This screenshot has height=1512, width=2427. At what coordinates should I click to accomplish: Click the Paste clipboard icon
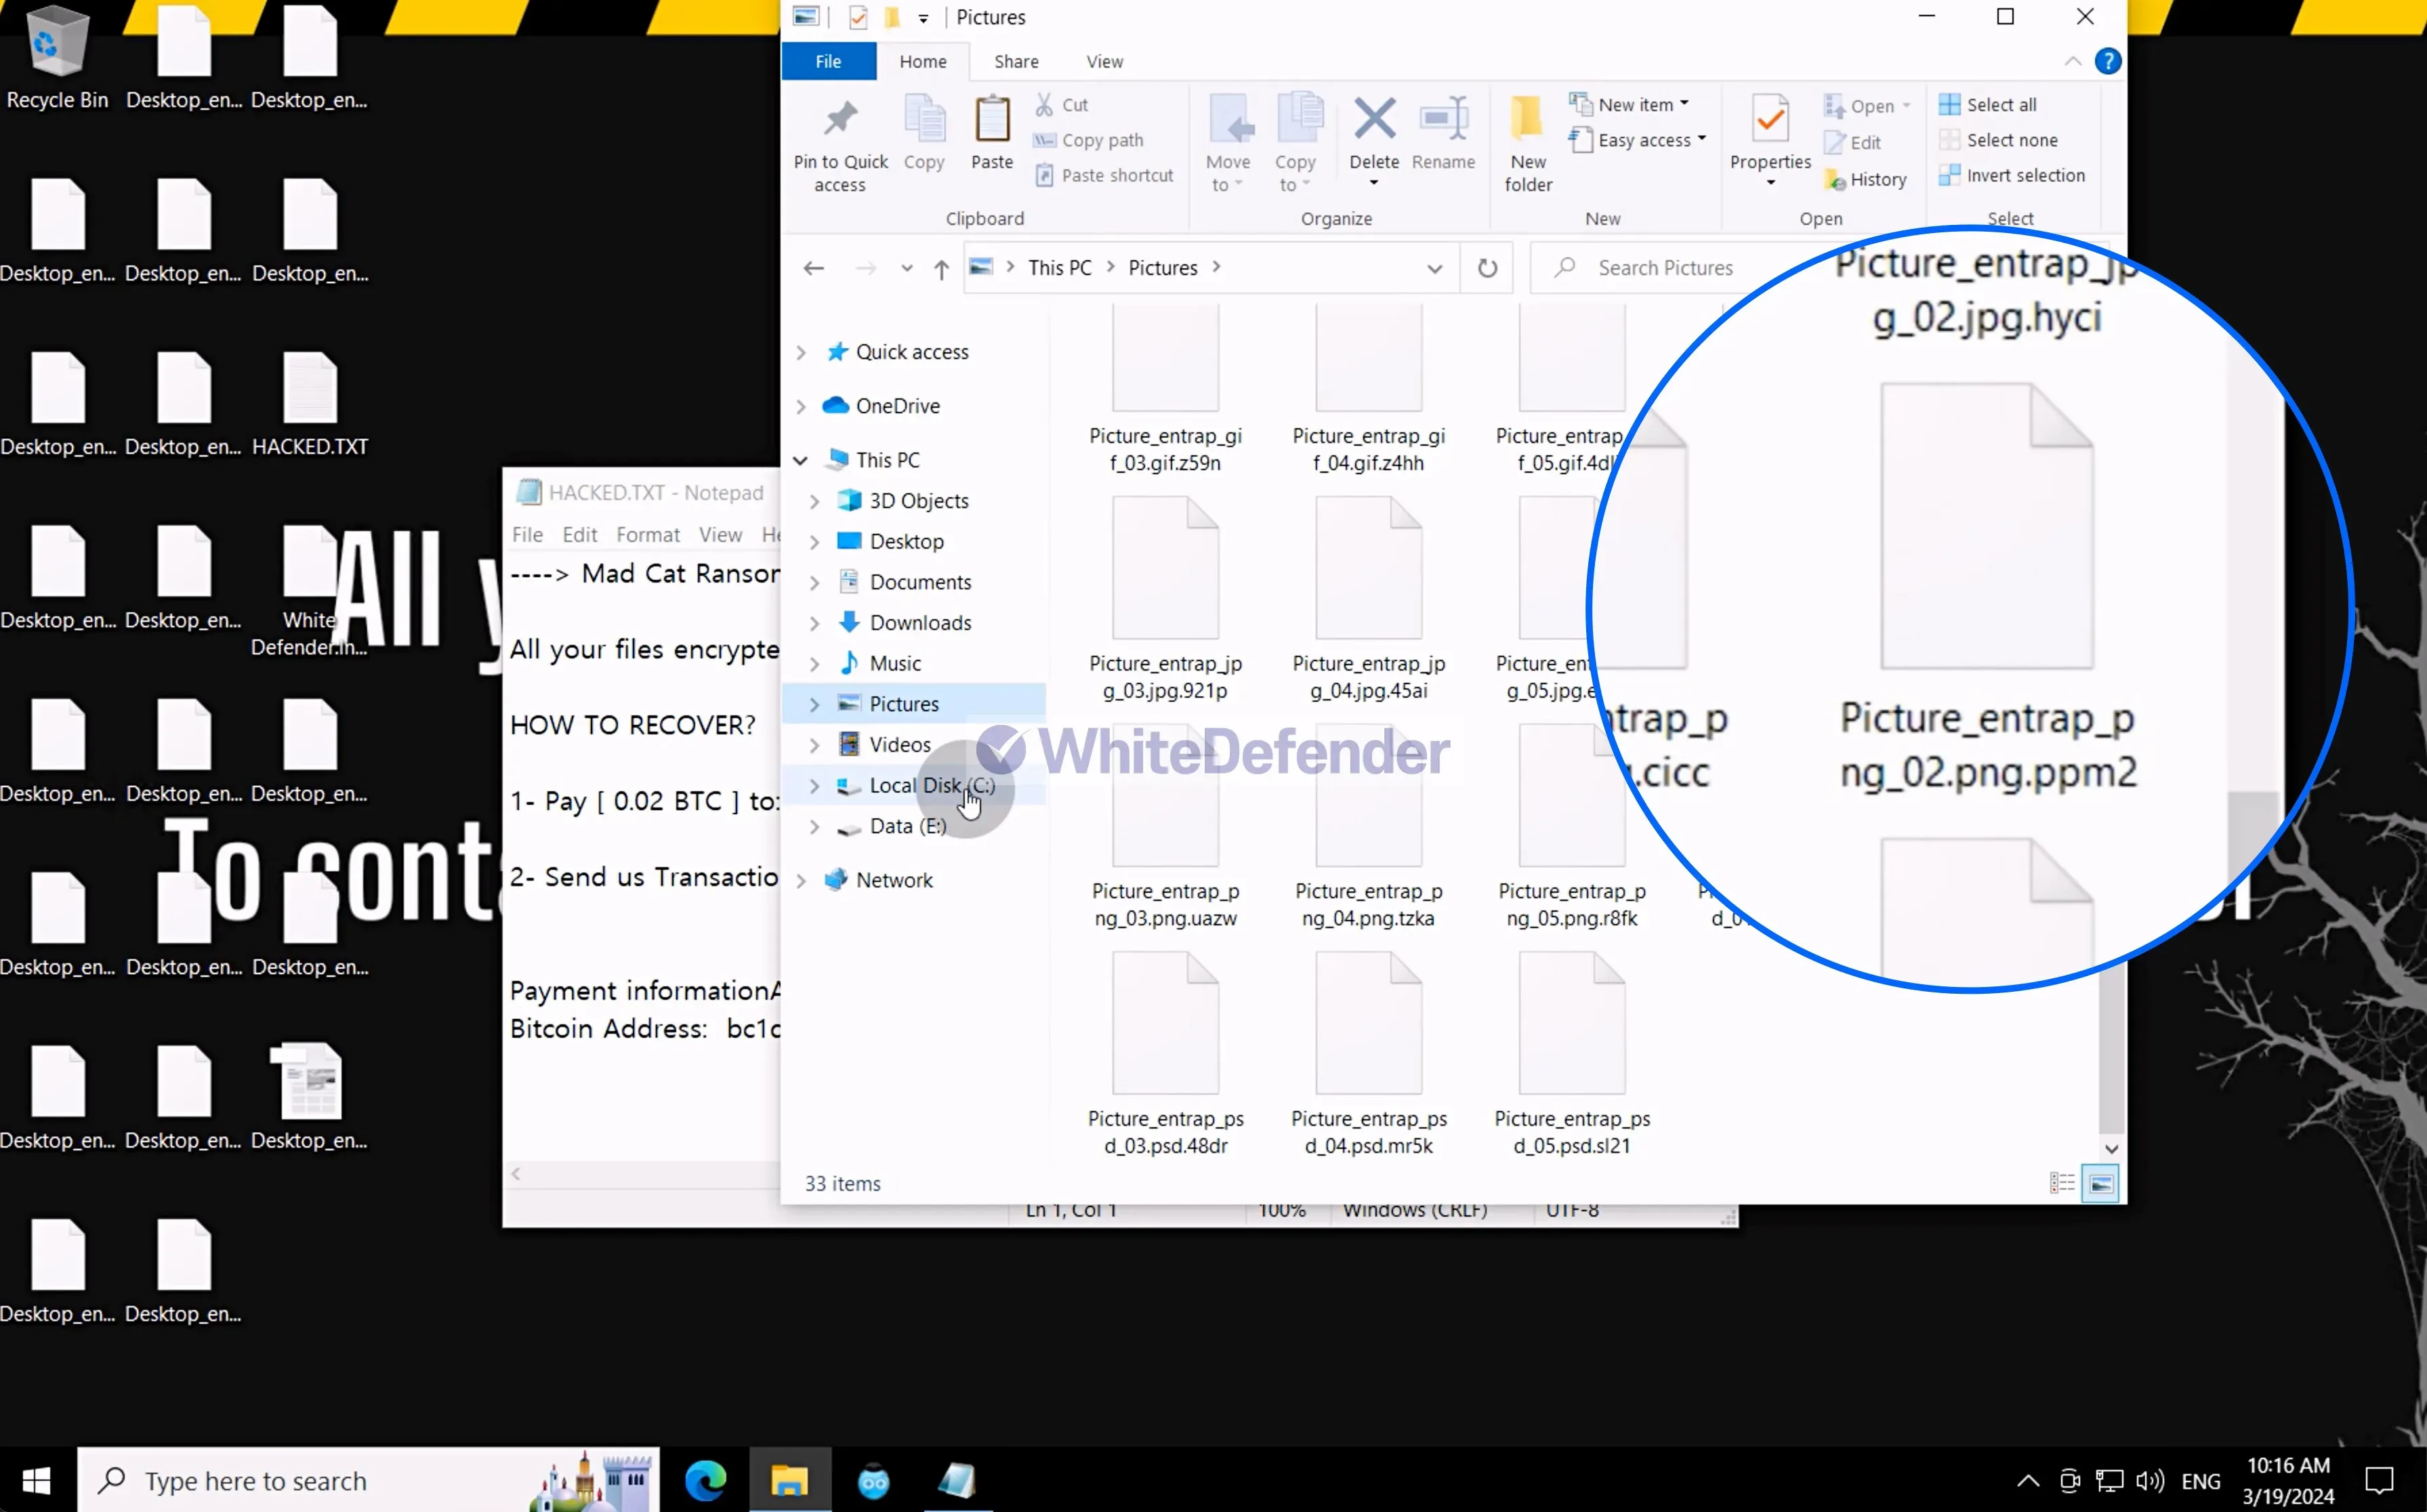click(x=991, y=120)
